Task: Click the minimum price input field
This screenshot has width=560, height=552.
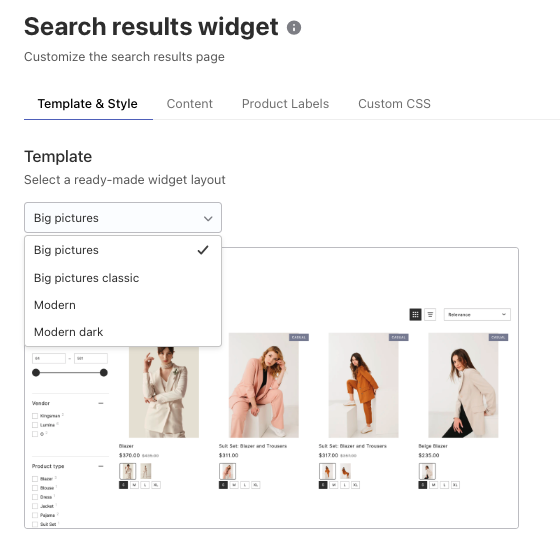Action: tap(49, 358)
